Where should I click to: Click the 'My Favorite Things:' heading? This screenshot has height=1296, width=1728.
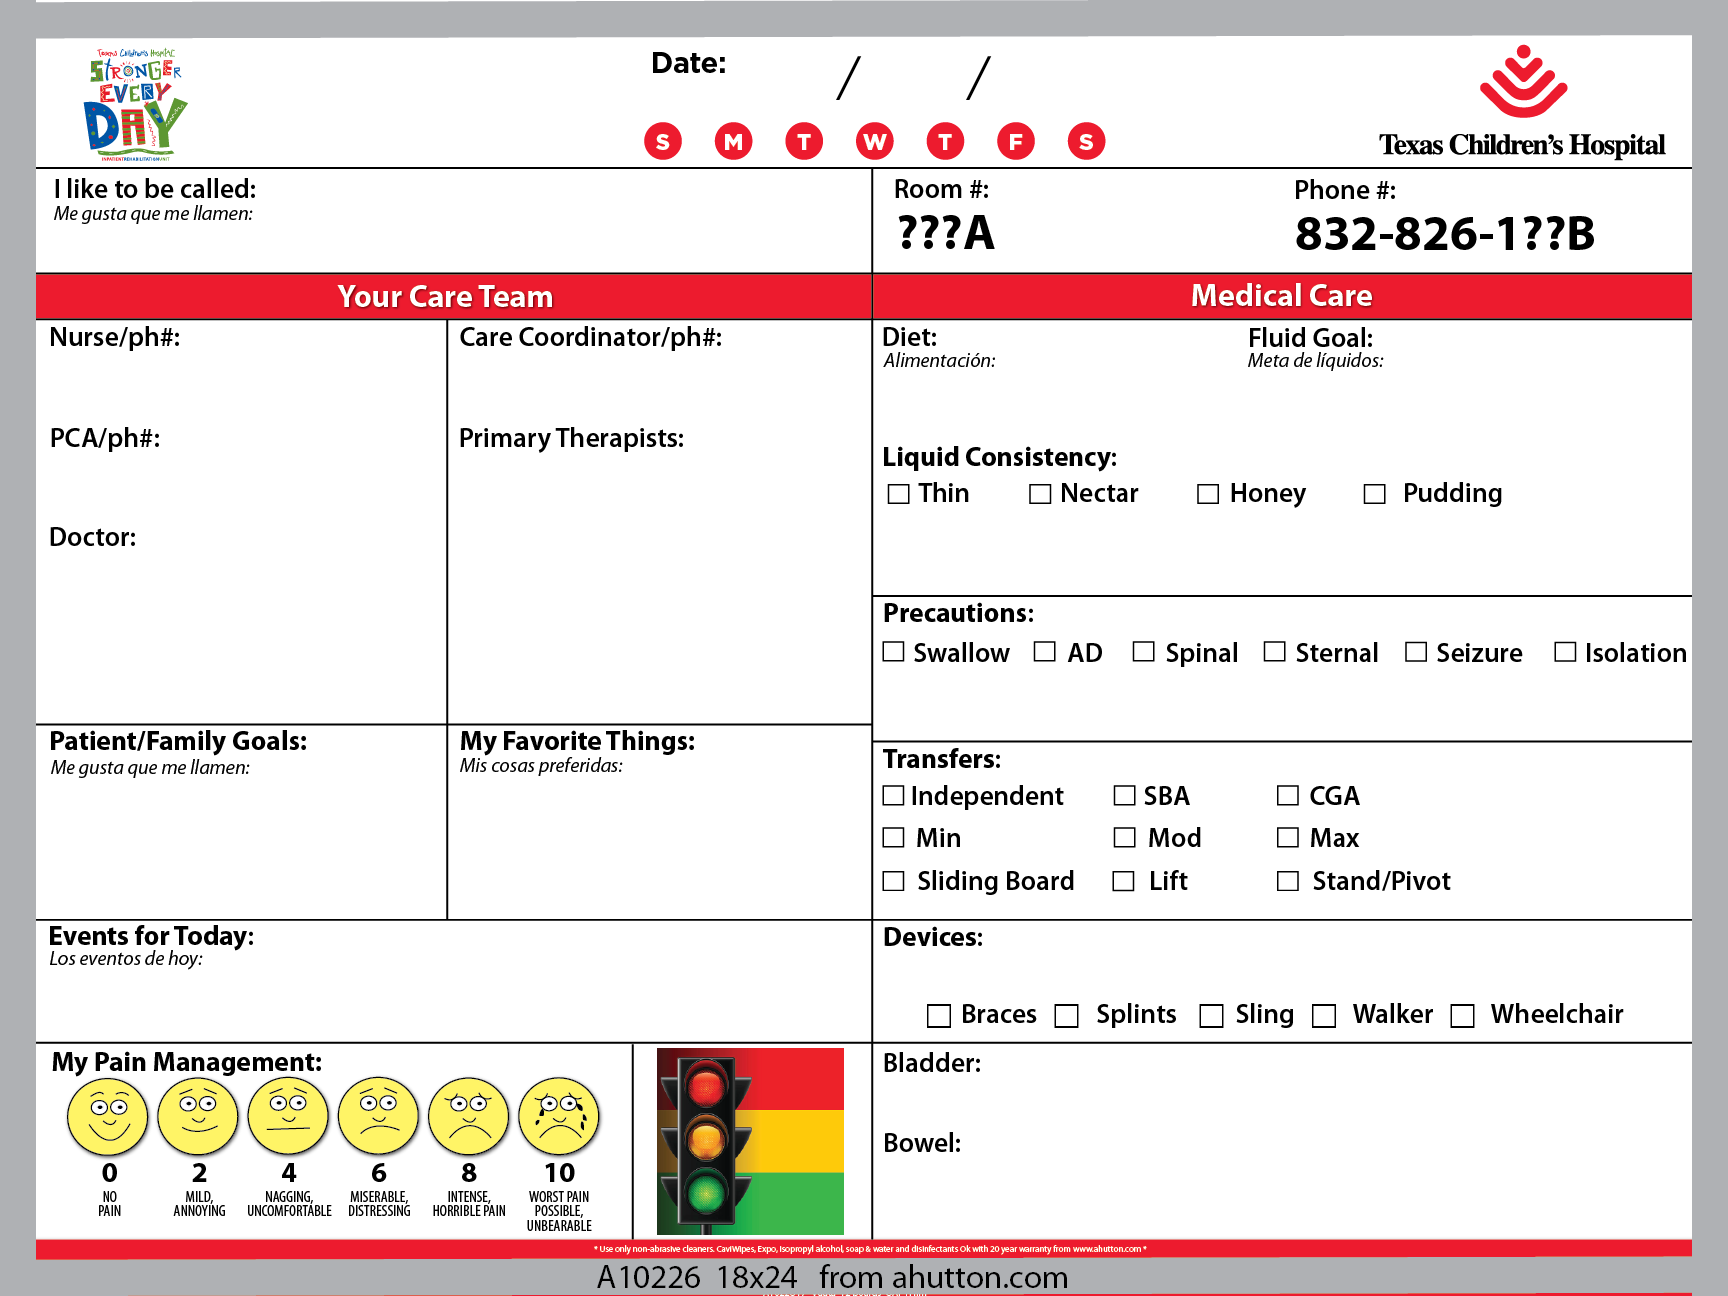click(577, 741)
